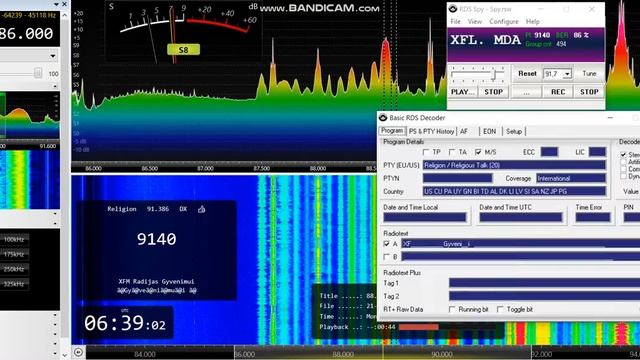This screenshot has width=640, height=360.
Task: Click XFM Radijas Gyvenimui radiotext line
Action: coord(156,281)
